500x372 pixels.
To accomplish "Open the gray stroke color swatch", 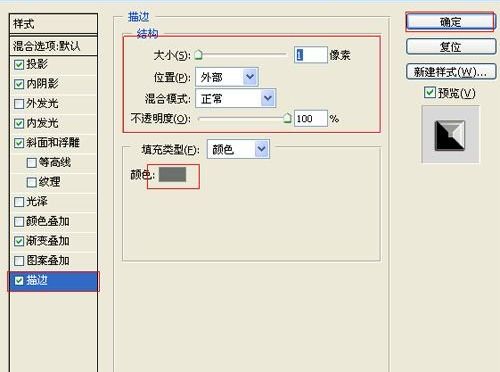I will 172,175.
